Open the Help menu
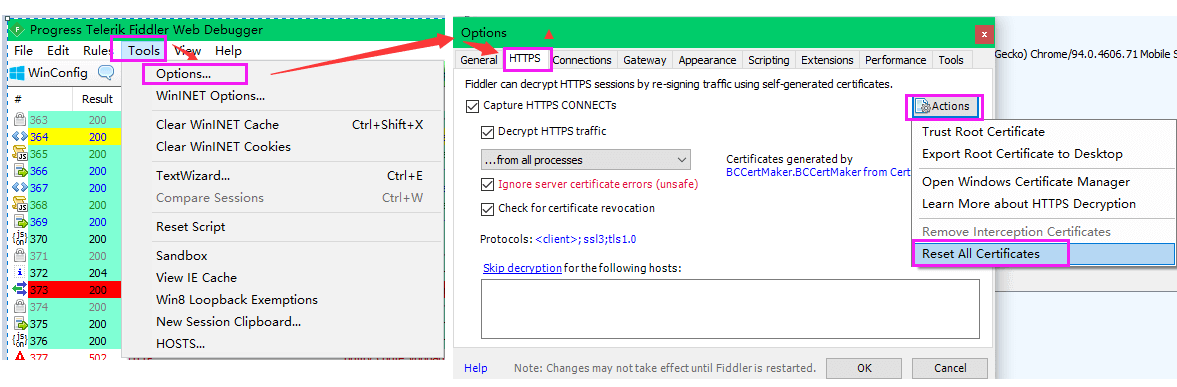Viewport: 1177px width, 387px height. [228, 51]
